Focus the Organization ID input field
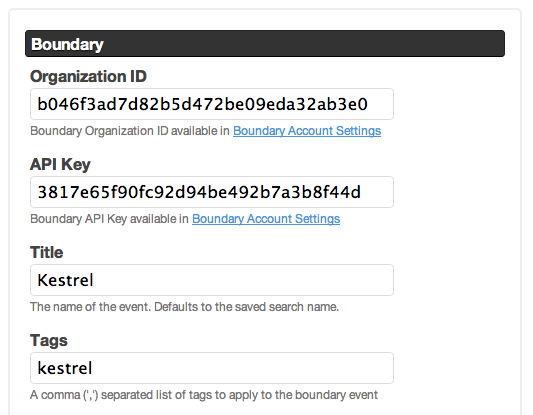This screenshot has width=533, height=415. 212,104
